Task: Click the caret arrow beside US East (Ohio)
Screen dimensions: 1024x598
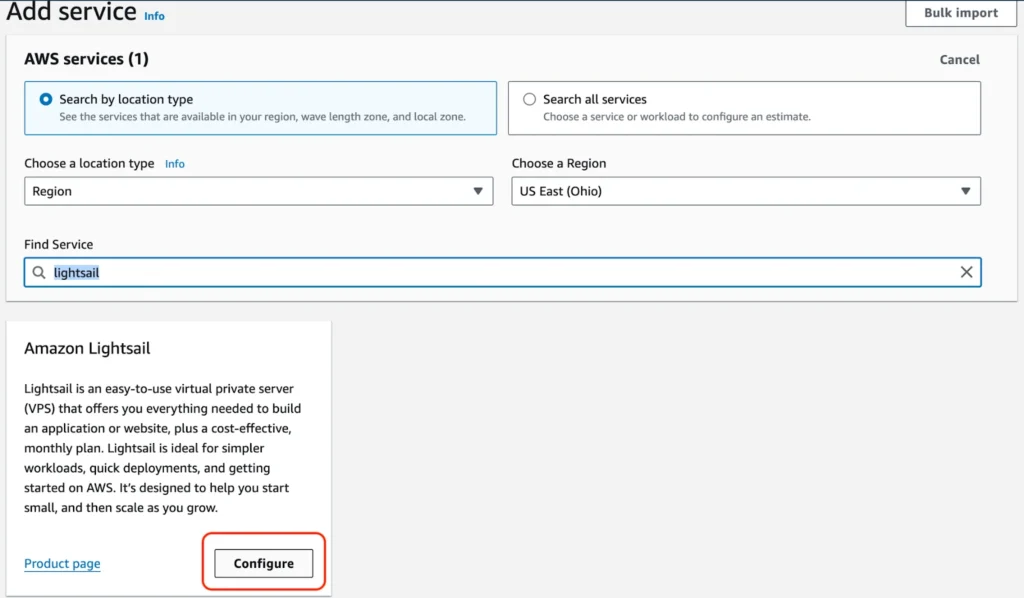Action: [965, 191]
